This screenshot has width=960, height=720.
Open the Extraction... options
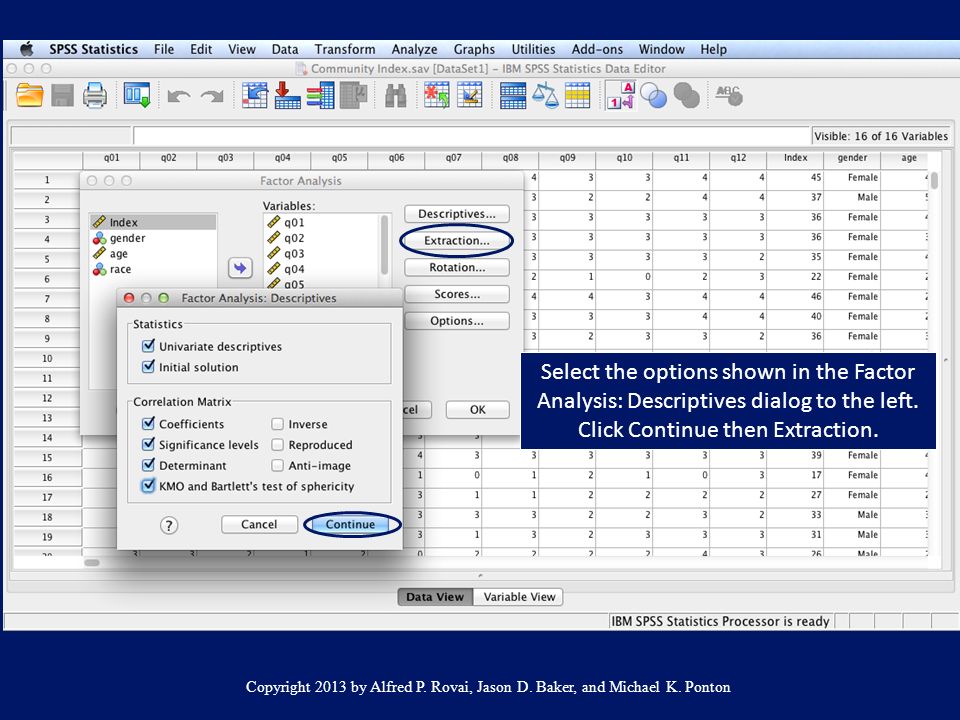tap(457, 241)
